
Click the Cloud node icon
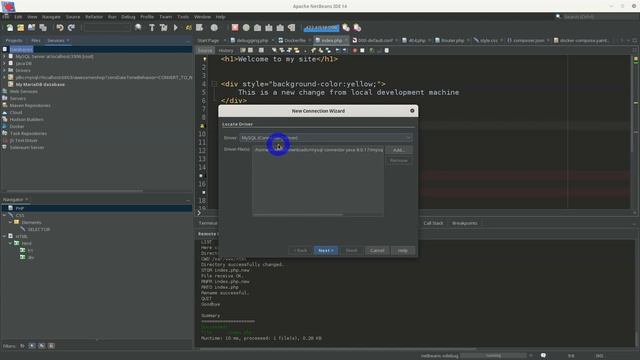(5, 112)
